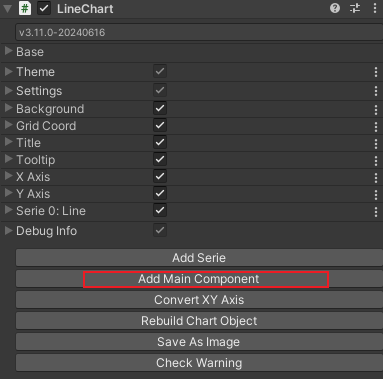
Task: Toggle the LineChart component enabled checkbox
Action: [44, 9]
